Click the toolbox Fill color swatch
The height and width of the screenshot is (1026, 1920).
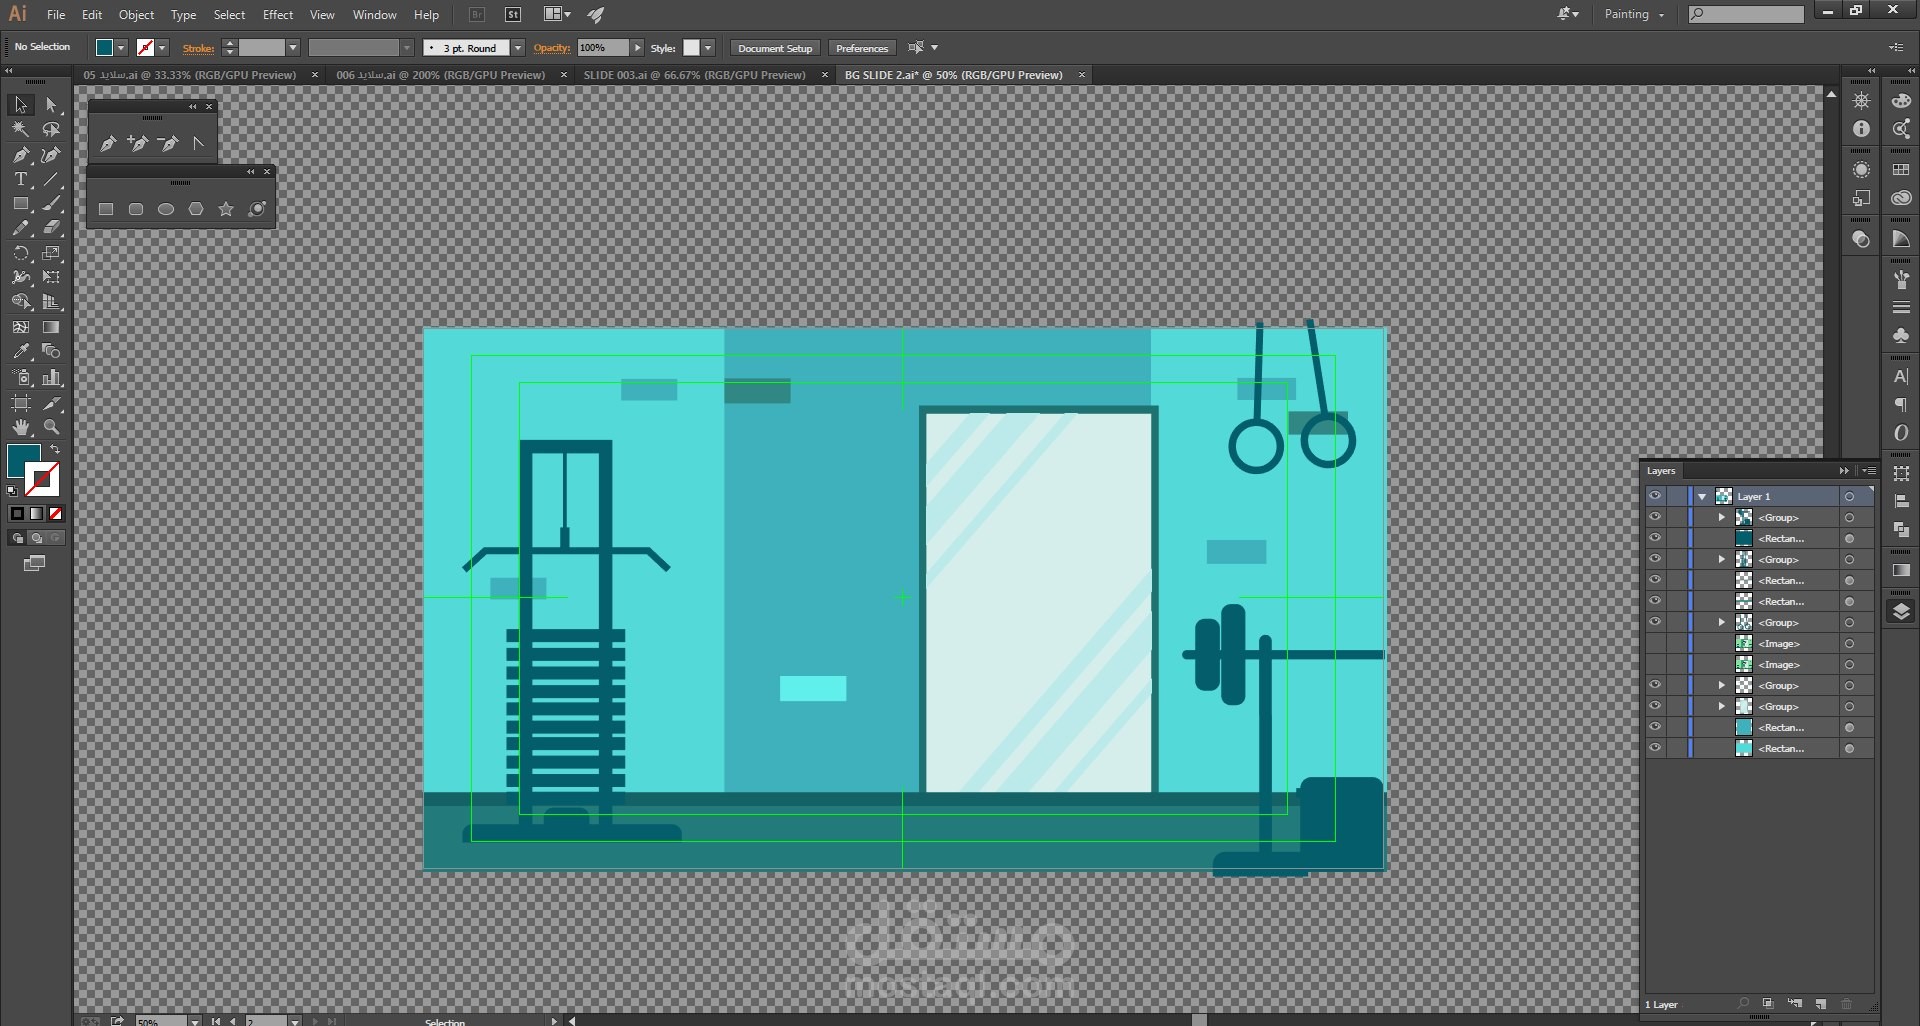pos(23,461)
